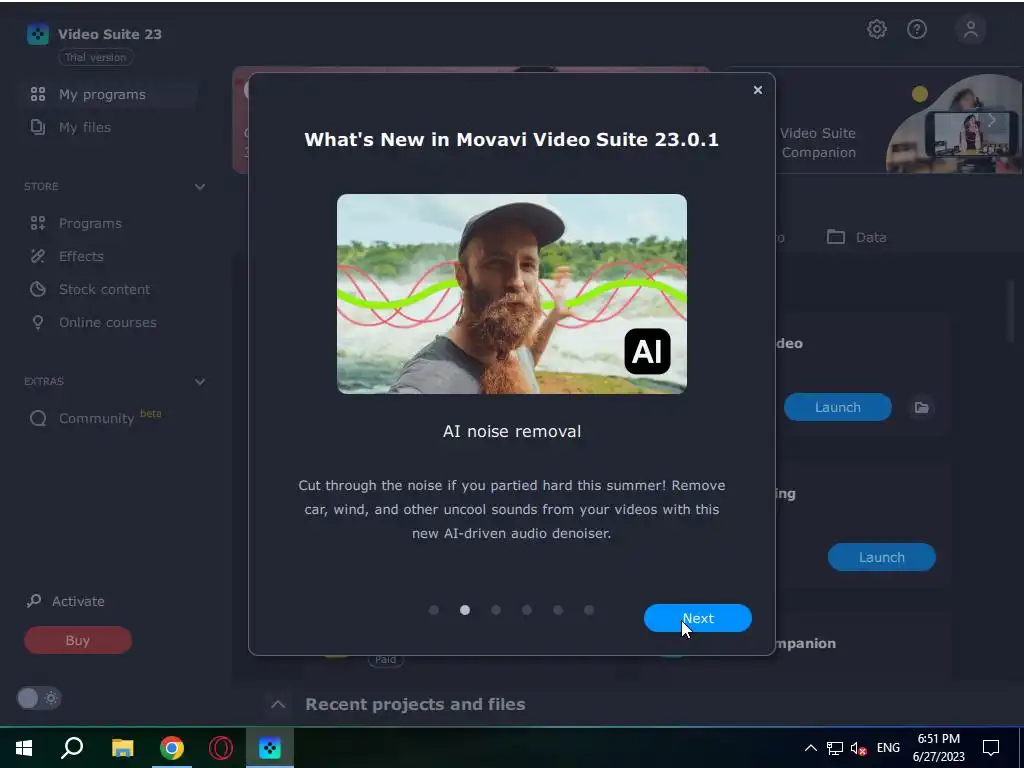This screenshot has height=768, width=1024.
Task: Click the Video Suite 23 logo icon
Action: (x=38, y=34)
